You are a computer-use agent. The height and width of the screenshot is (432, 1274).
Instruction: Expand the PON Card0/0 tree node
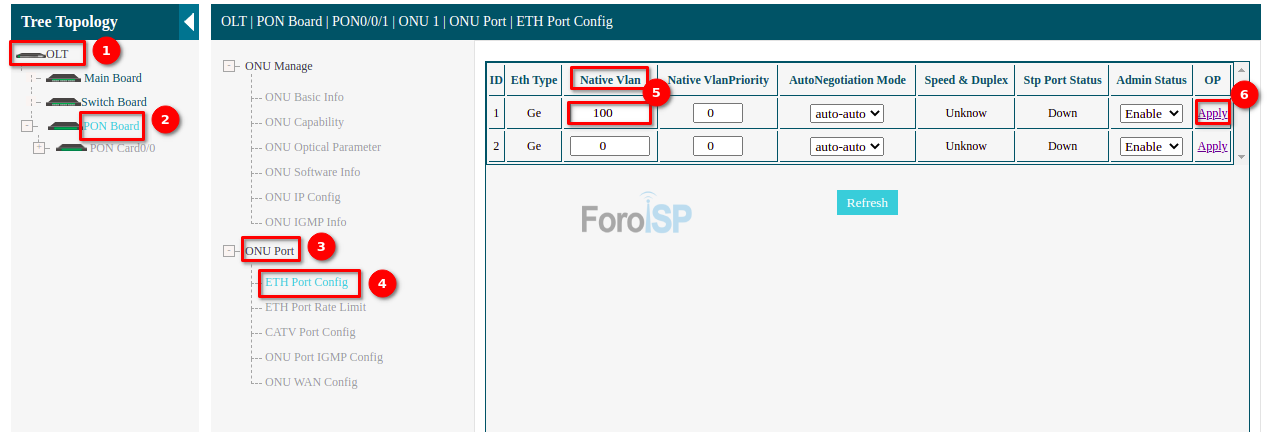tap(40, 148)
